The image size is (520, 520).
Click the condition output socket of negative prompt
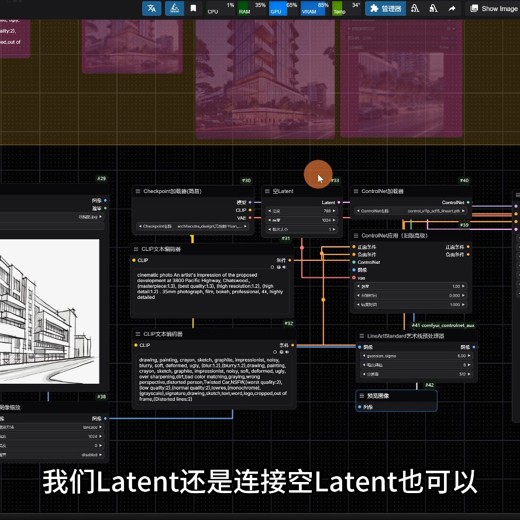click(292, 345)
